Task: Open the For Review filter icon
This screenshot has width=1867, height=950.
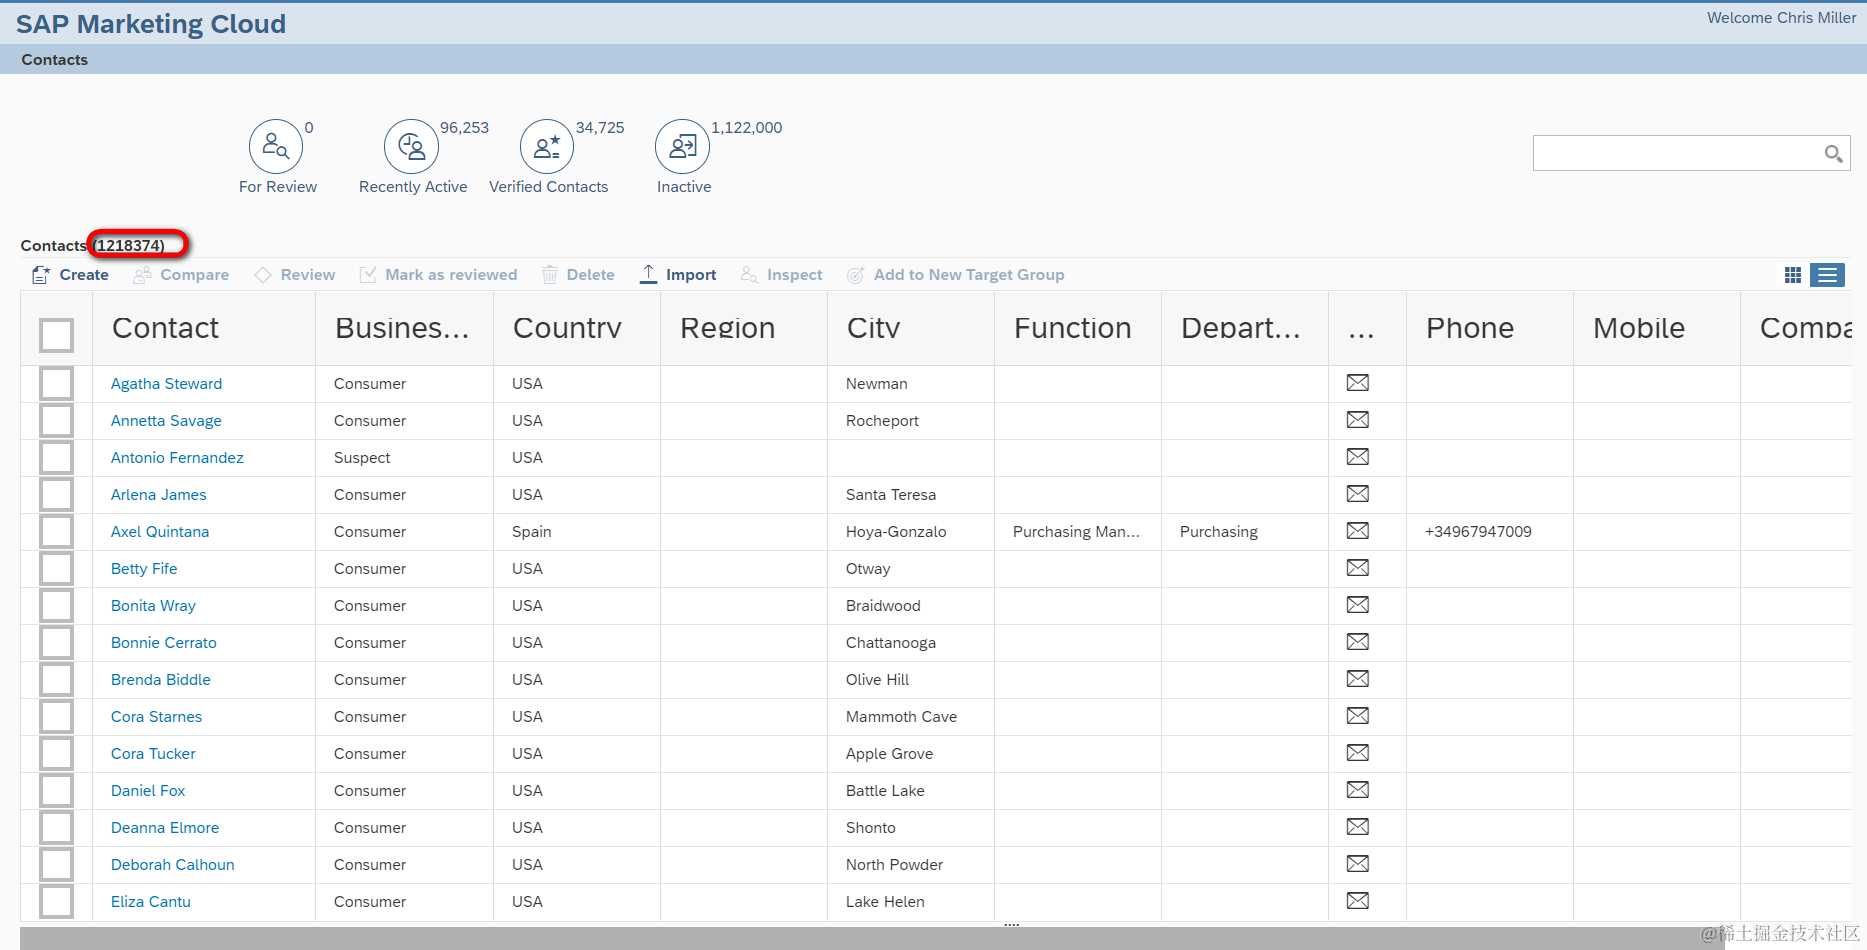Action: pyautogui.click(x=276, y=147)
